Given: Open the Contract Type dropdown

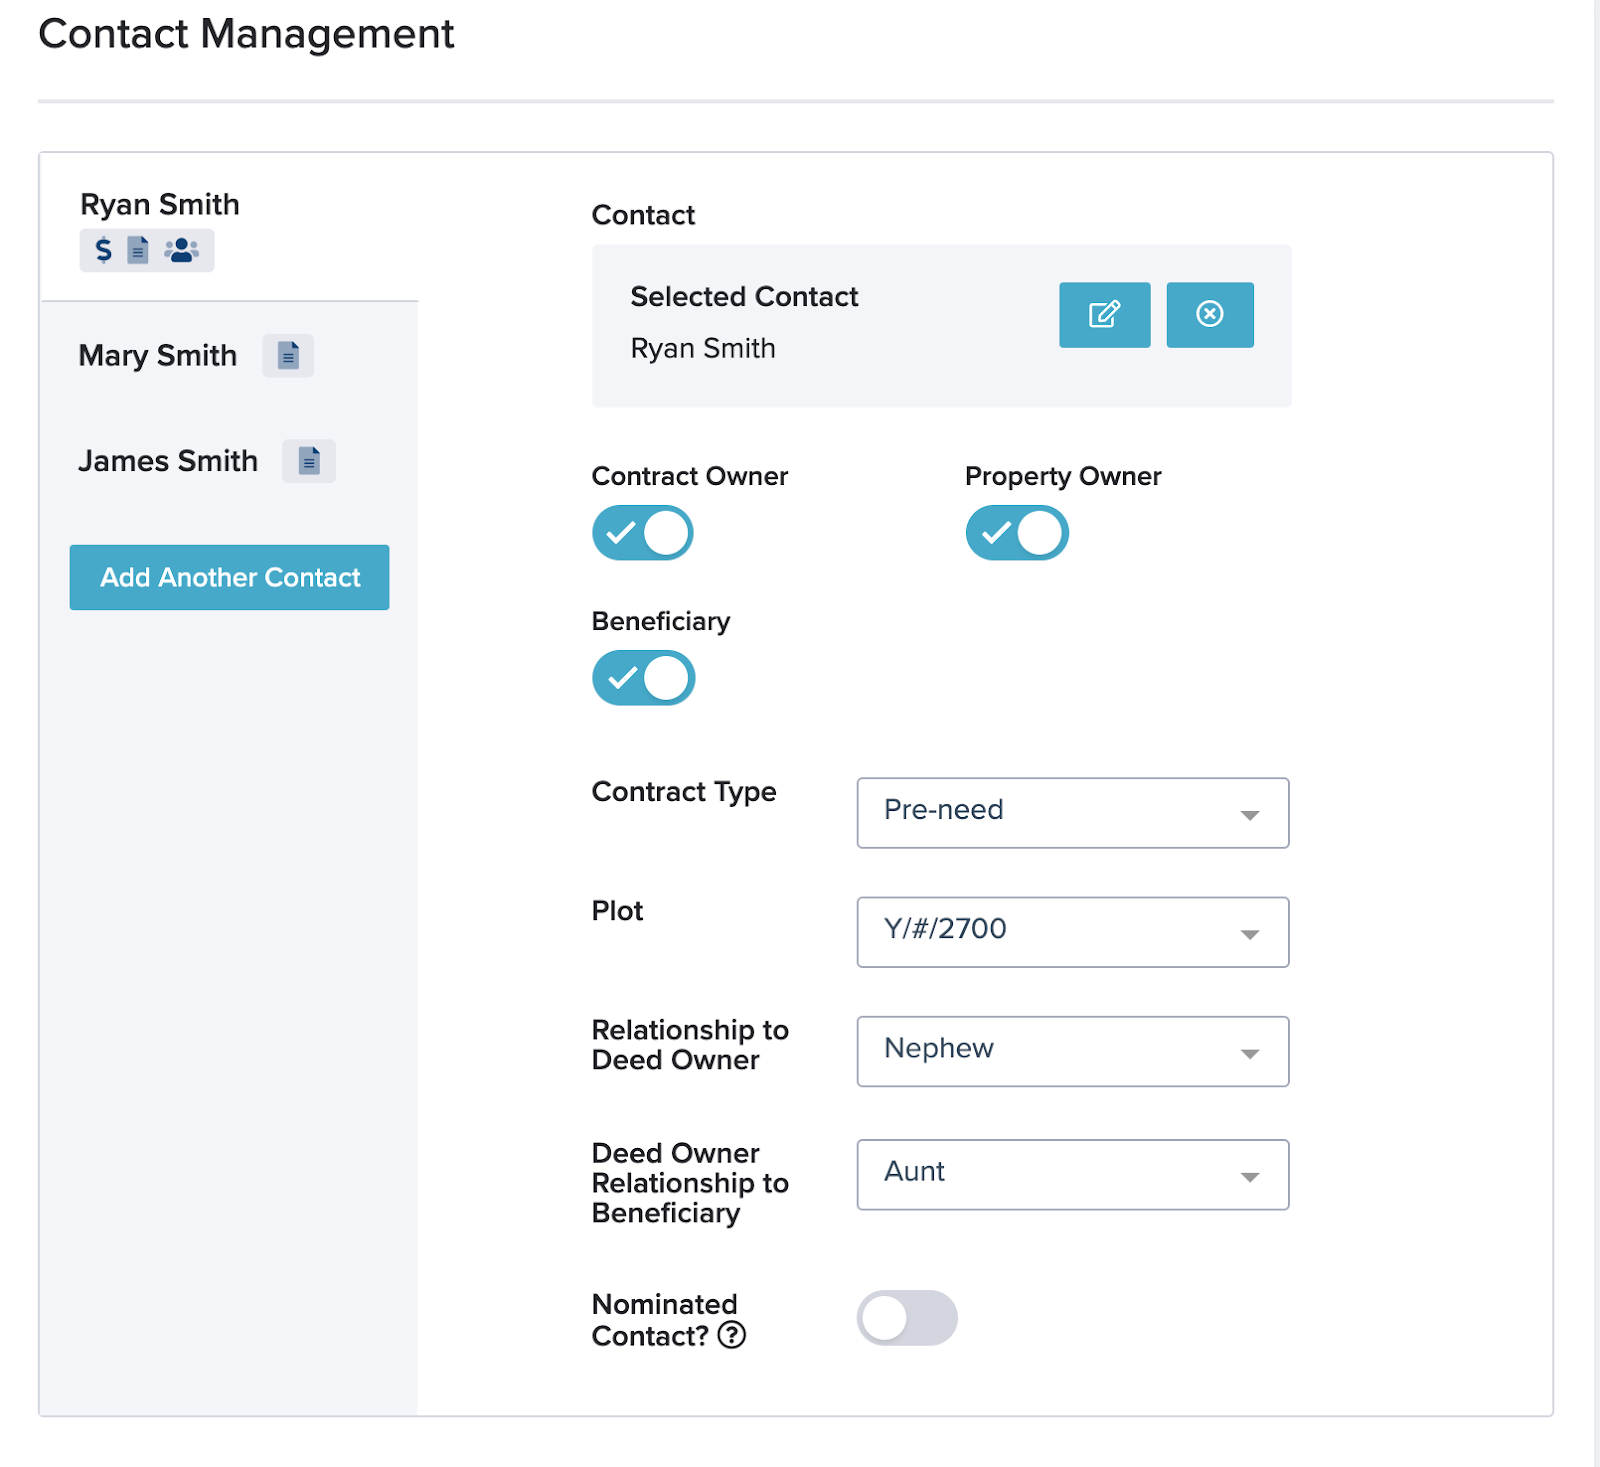Looking at the screenshot, I should point(1072,813).
